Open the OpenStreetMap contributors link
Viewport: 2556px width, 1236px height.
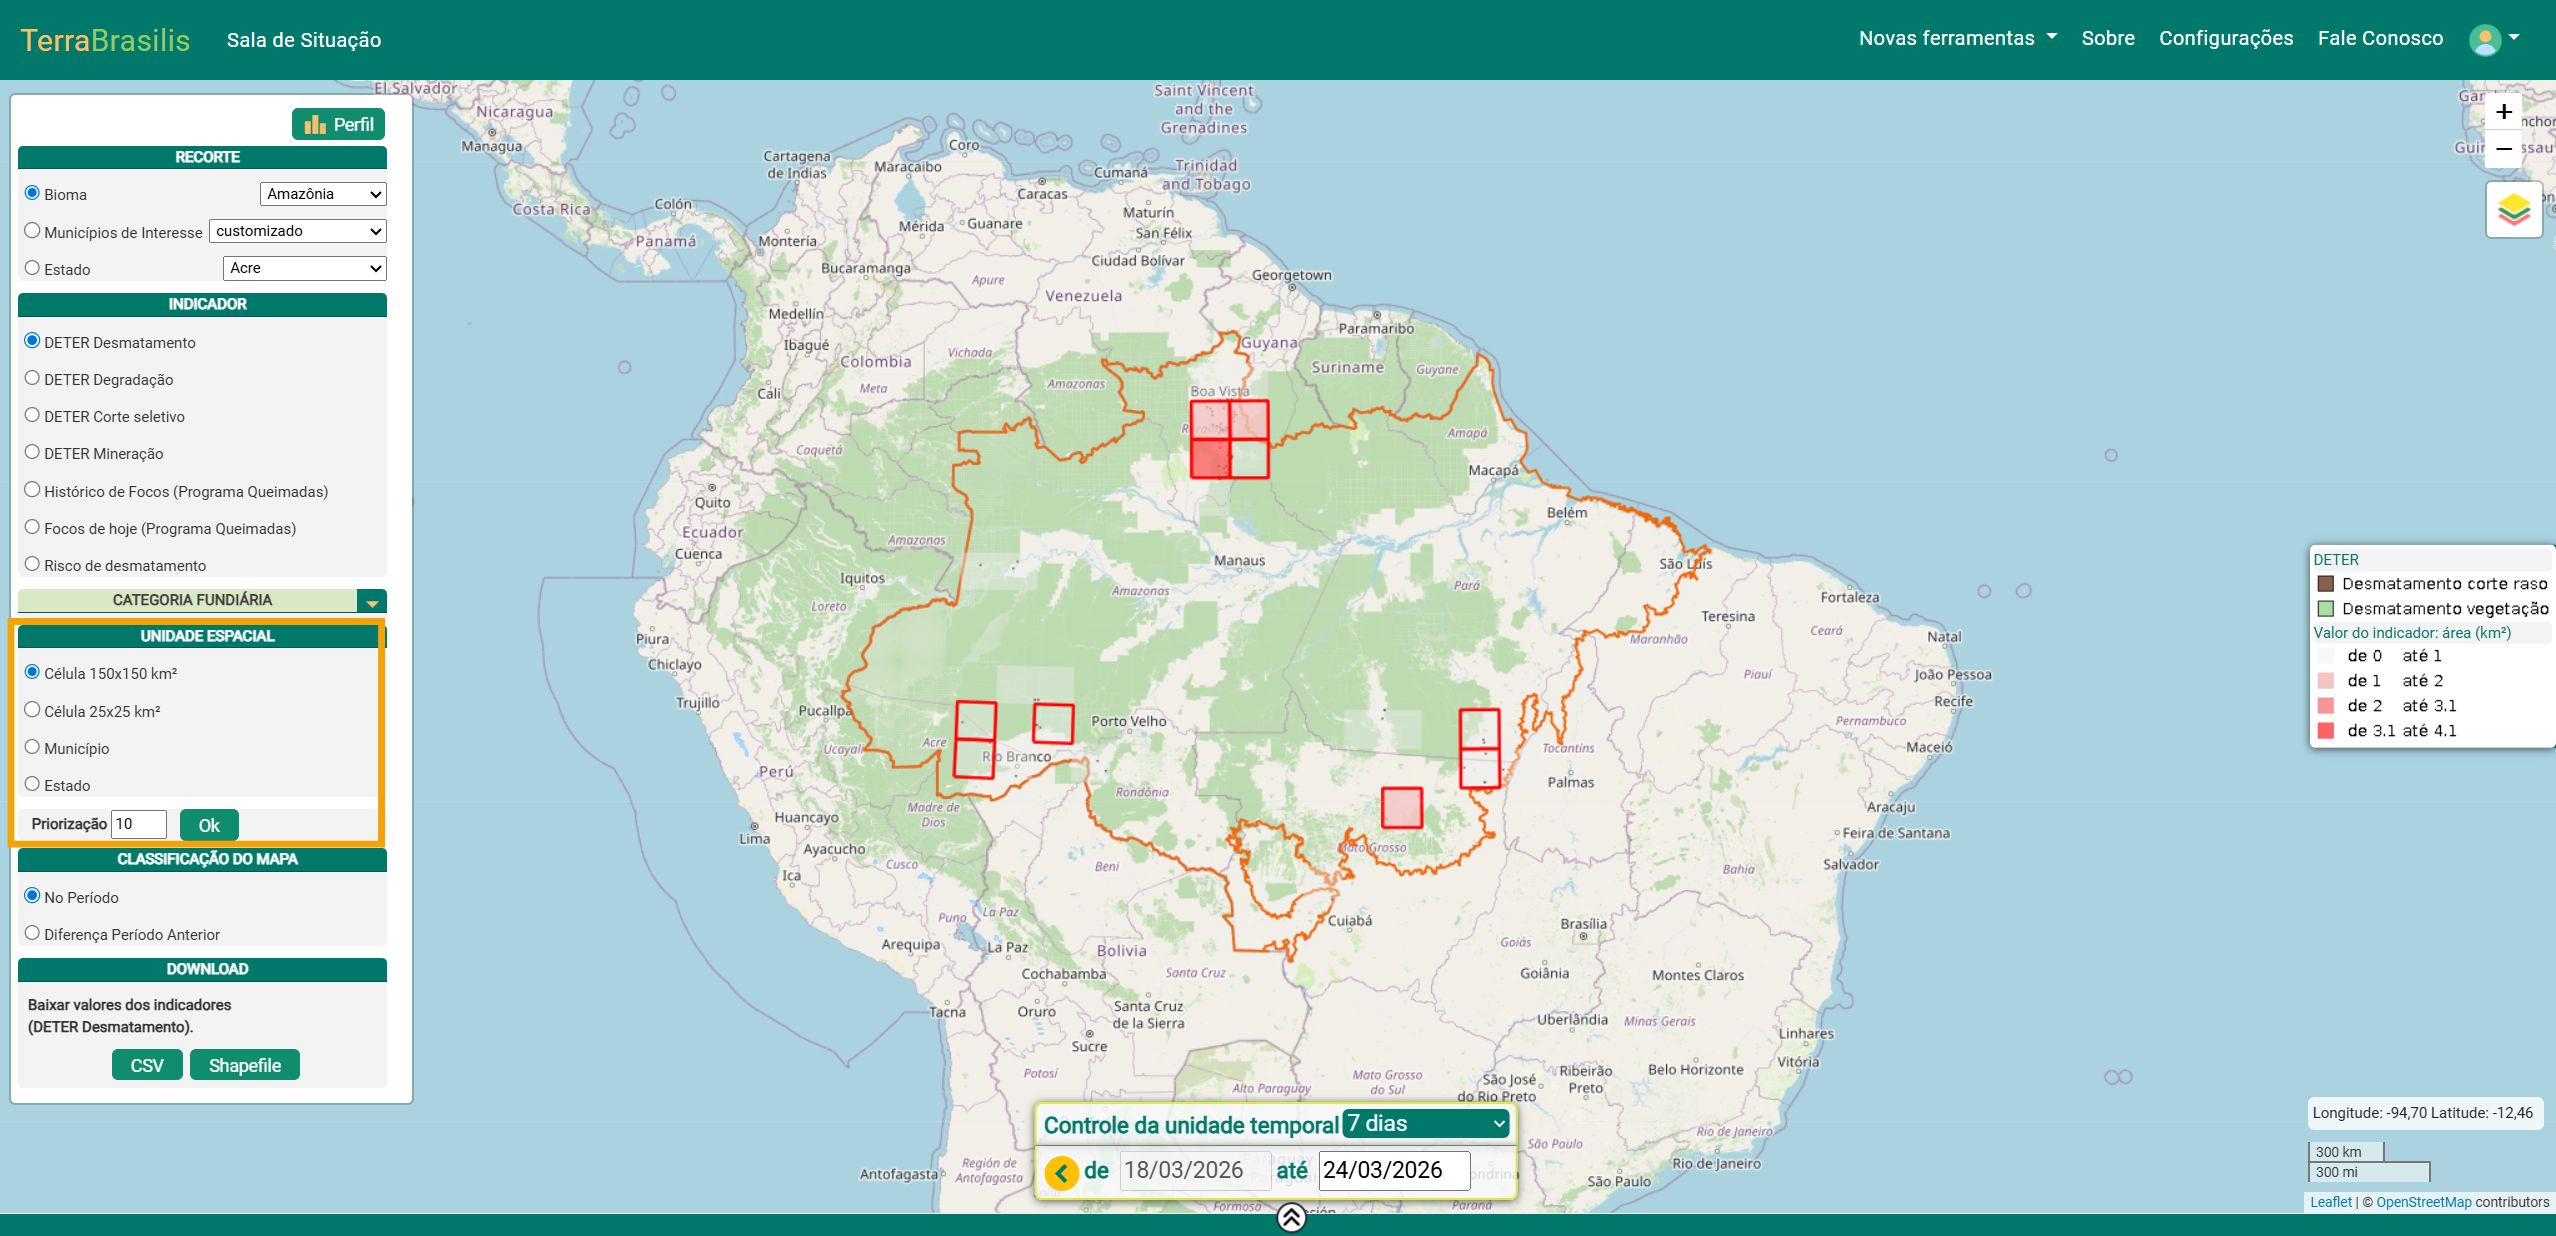coord(2423,1202)
